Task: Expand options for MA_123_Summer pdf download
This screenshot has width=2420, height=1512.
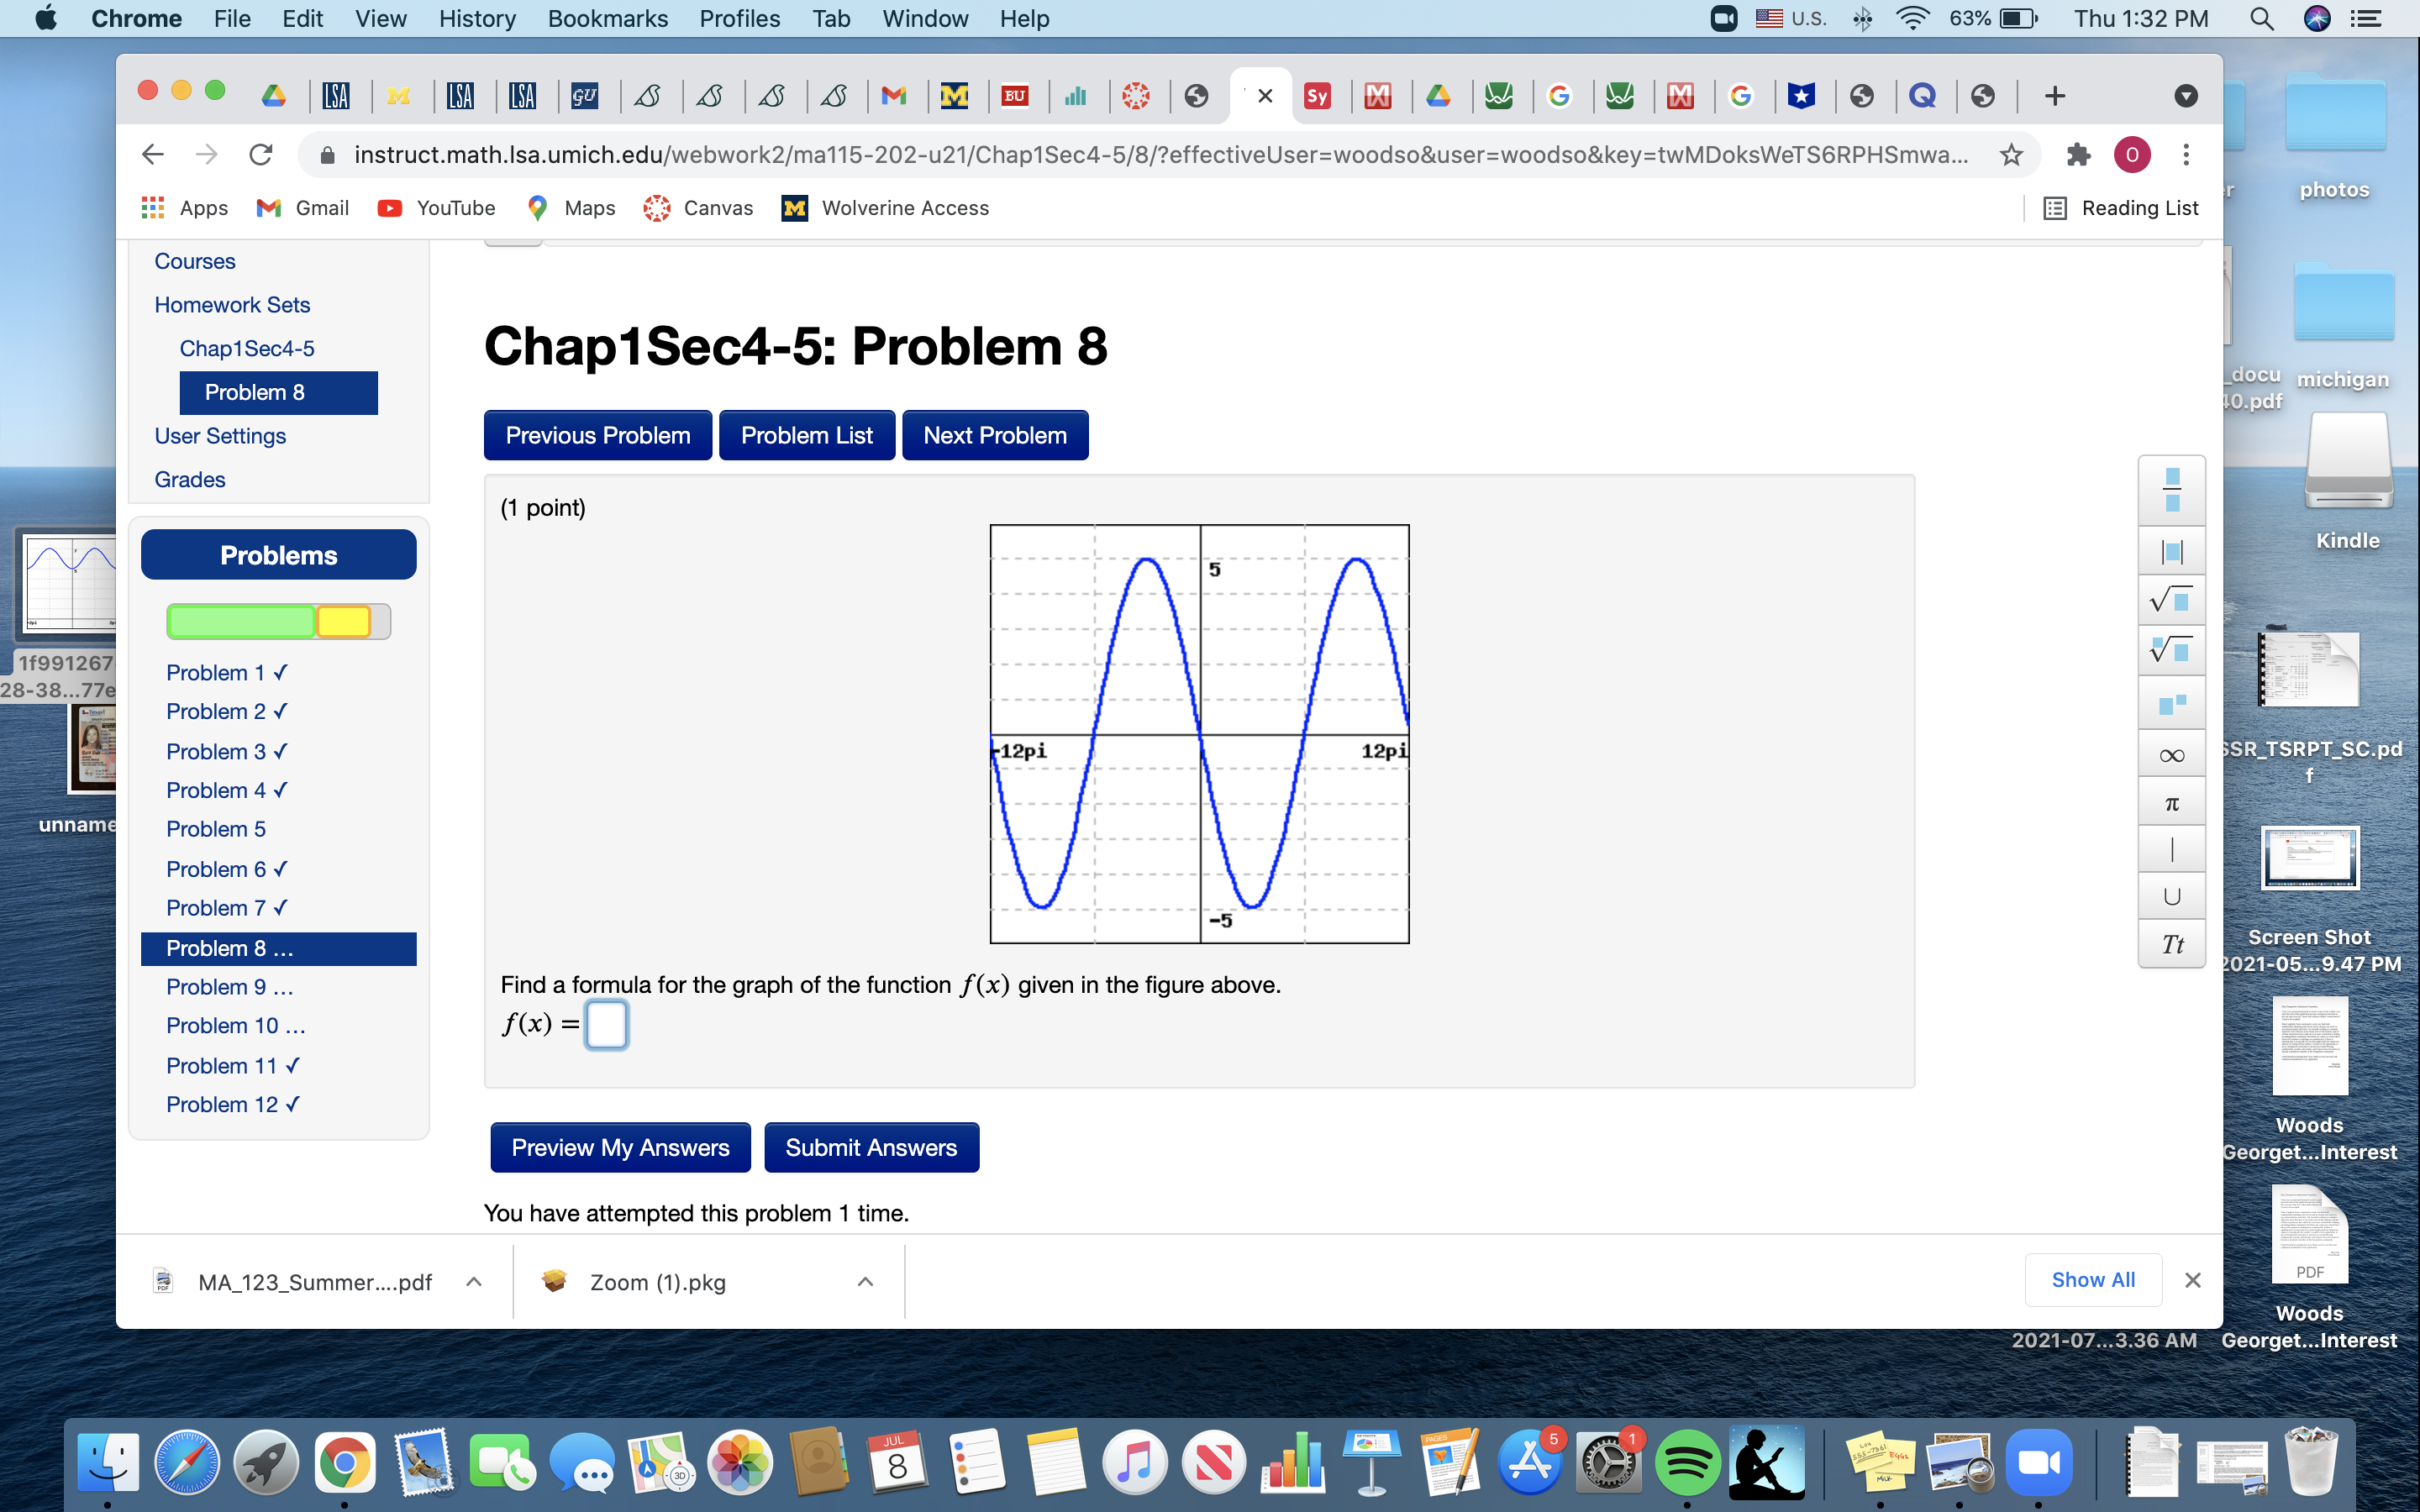Action: [x=474, y=1282]
